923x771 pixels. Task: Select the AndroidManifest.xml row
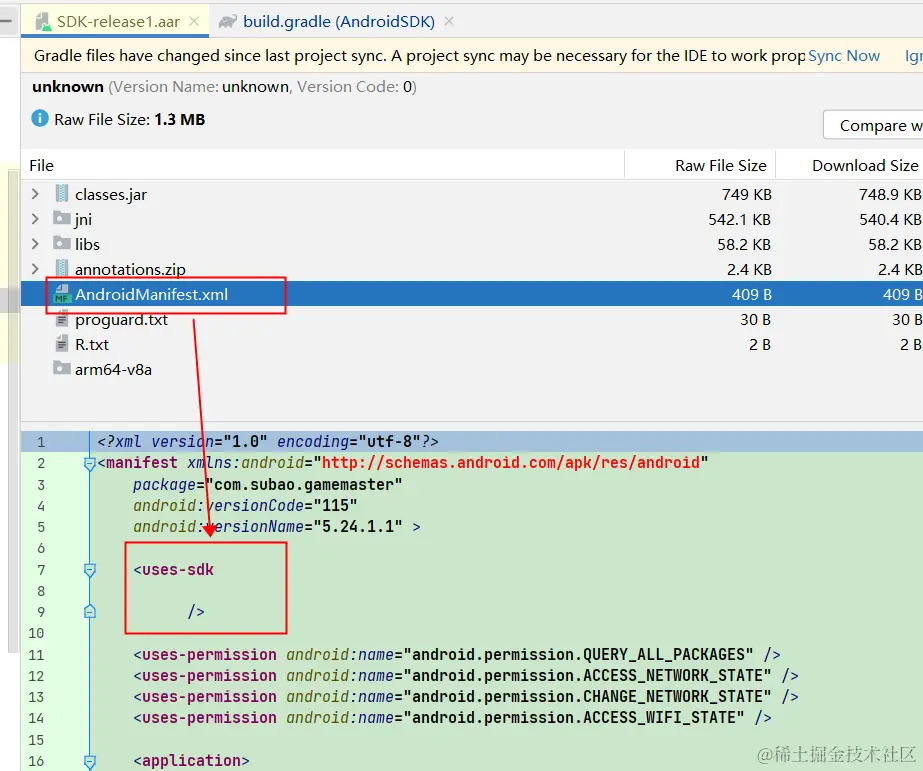coord(472,294)
